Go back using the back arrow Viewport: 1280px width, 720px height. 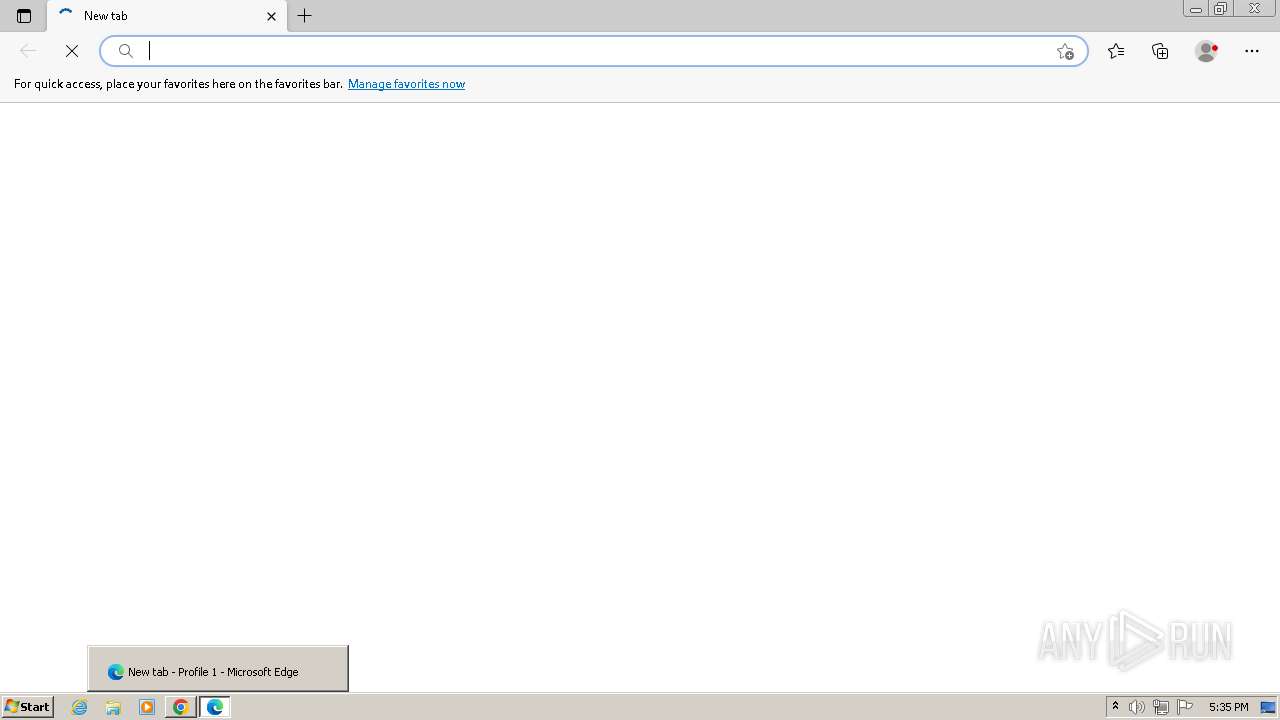coord(28,51)
